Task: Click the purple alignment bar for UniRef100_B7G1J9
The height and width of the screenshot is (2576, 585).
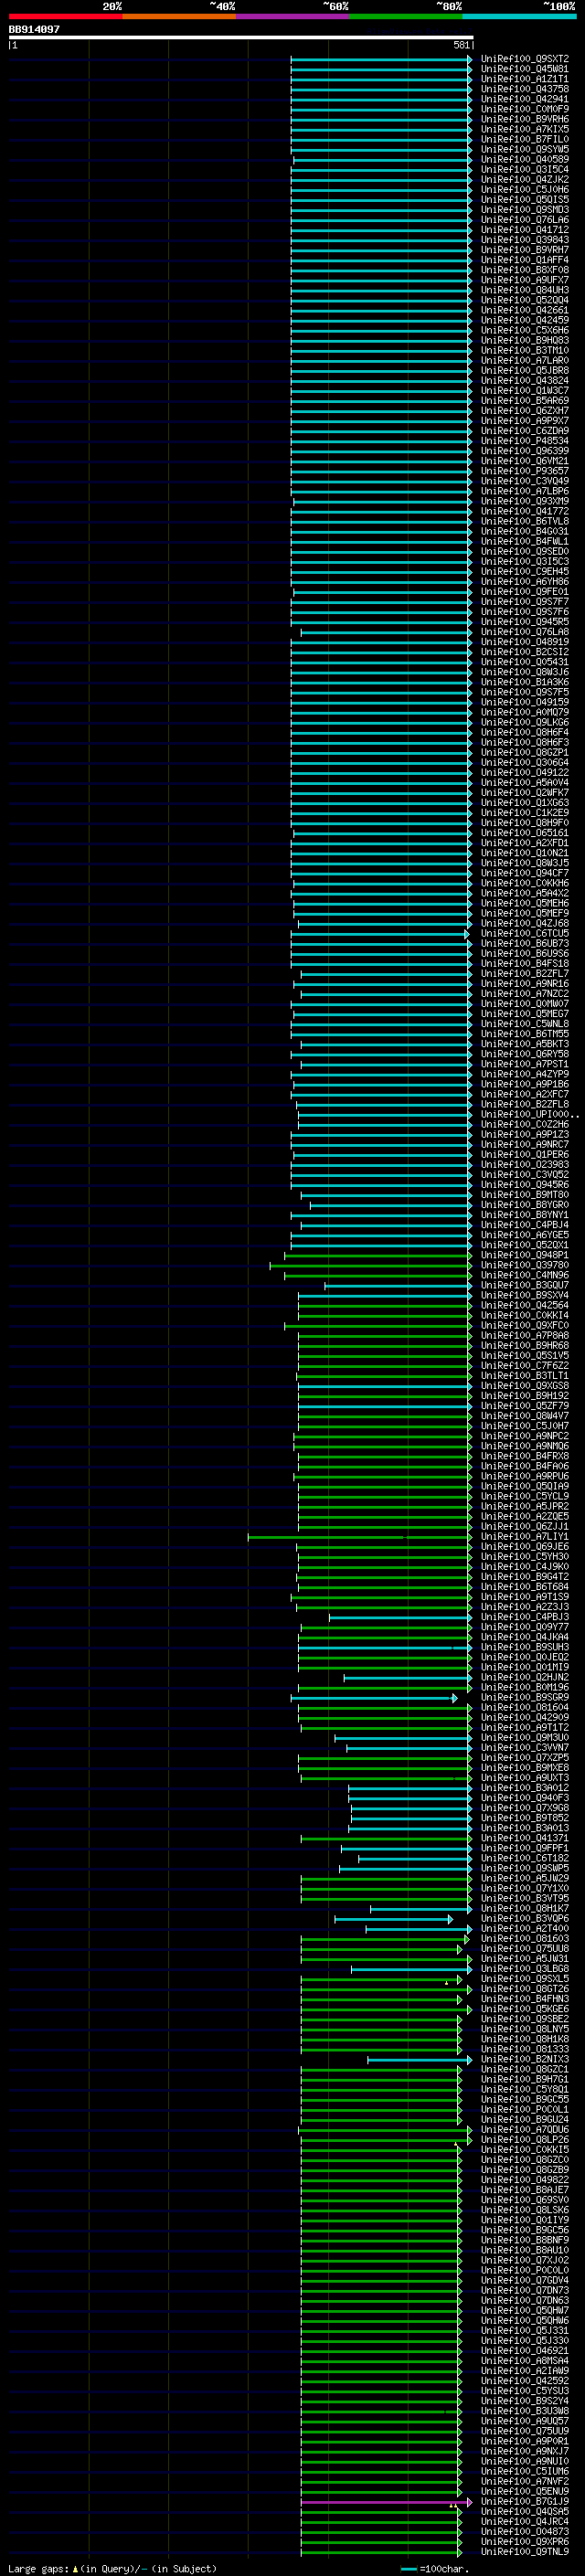Action: [386, 2502]
